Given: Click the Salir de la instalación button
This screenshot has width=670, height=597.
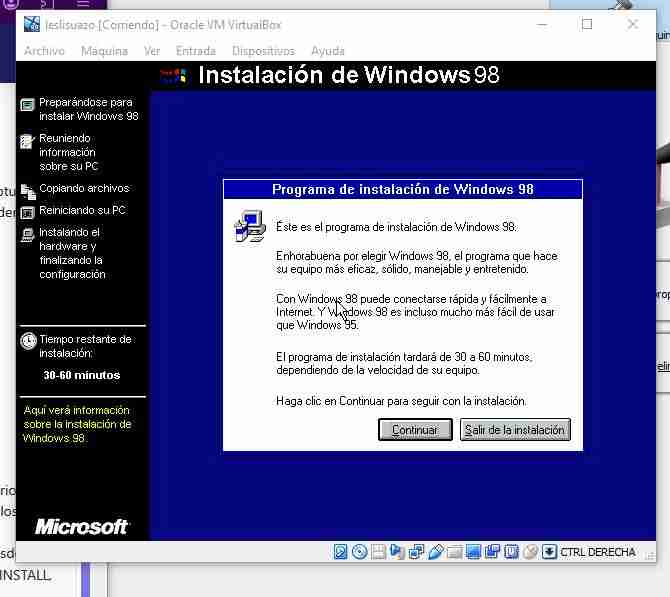Looking at the screenshot, I should coord(515,430).
